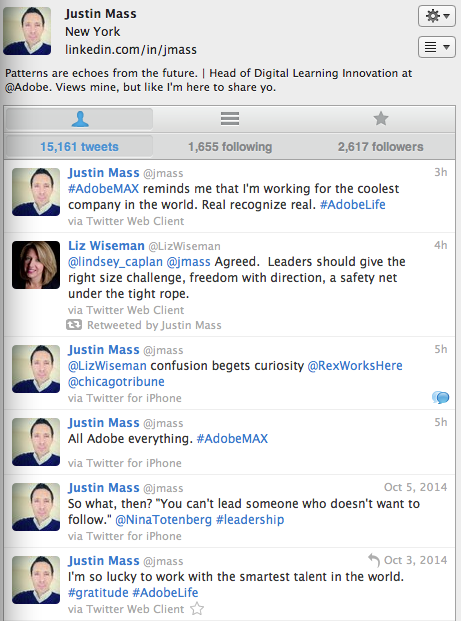
Task: Click avatar on the 3h AdobeMAX tweet
Action: tap(36, 192)
